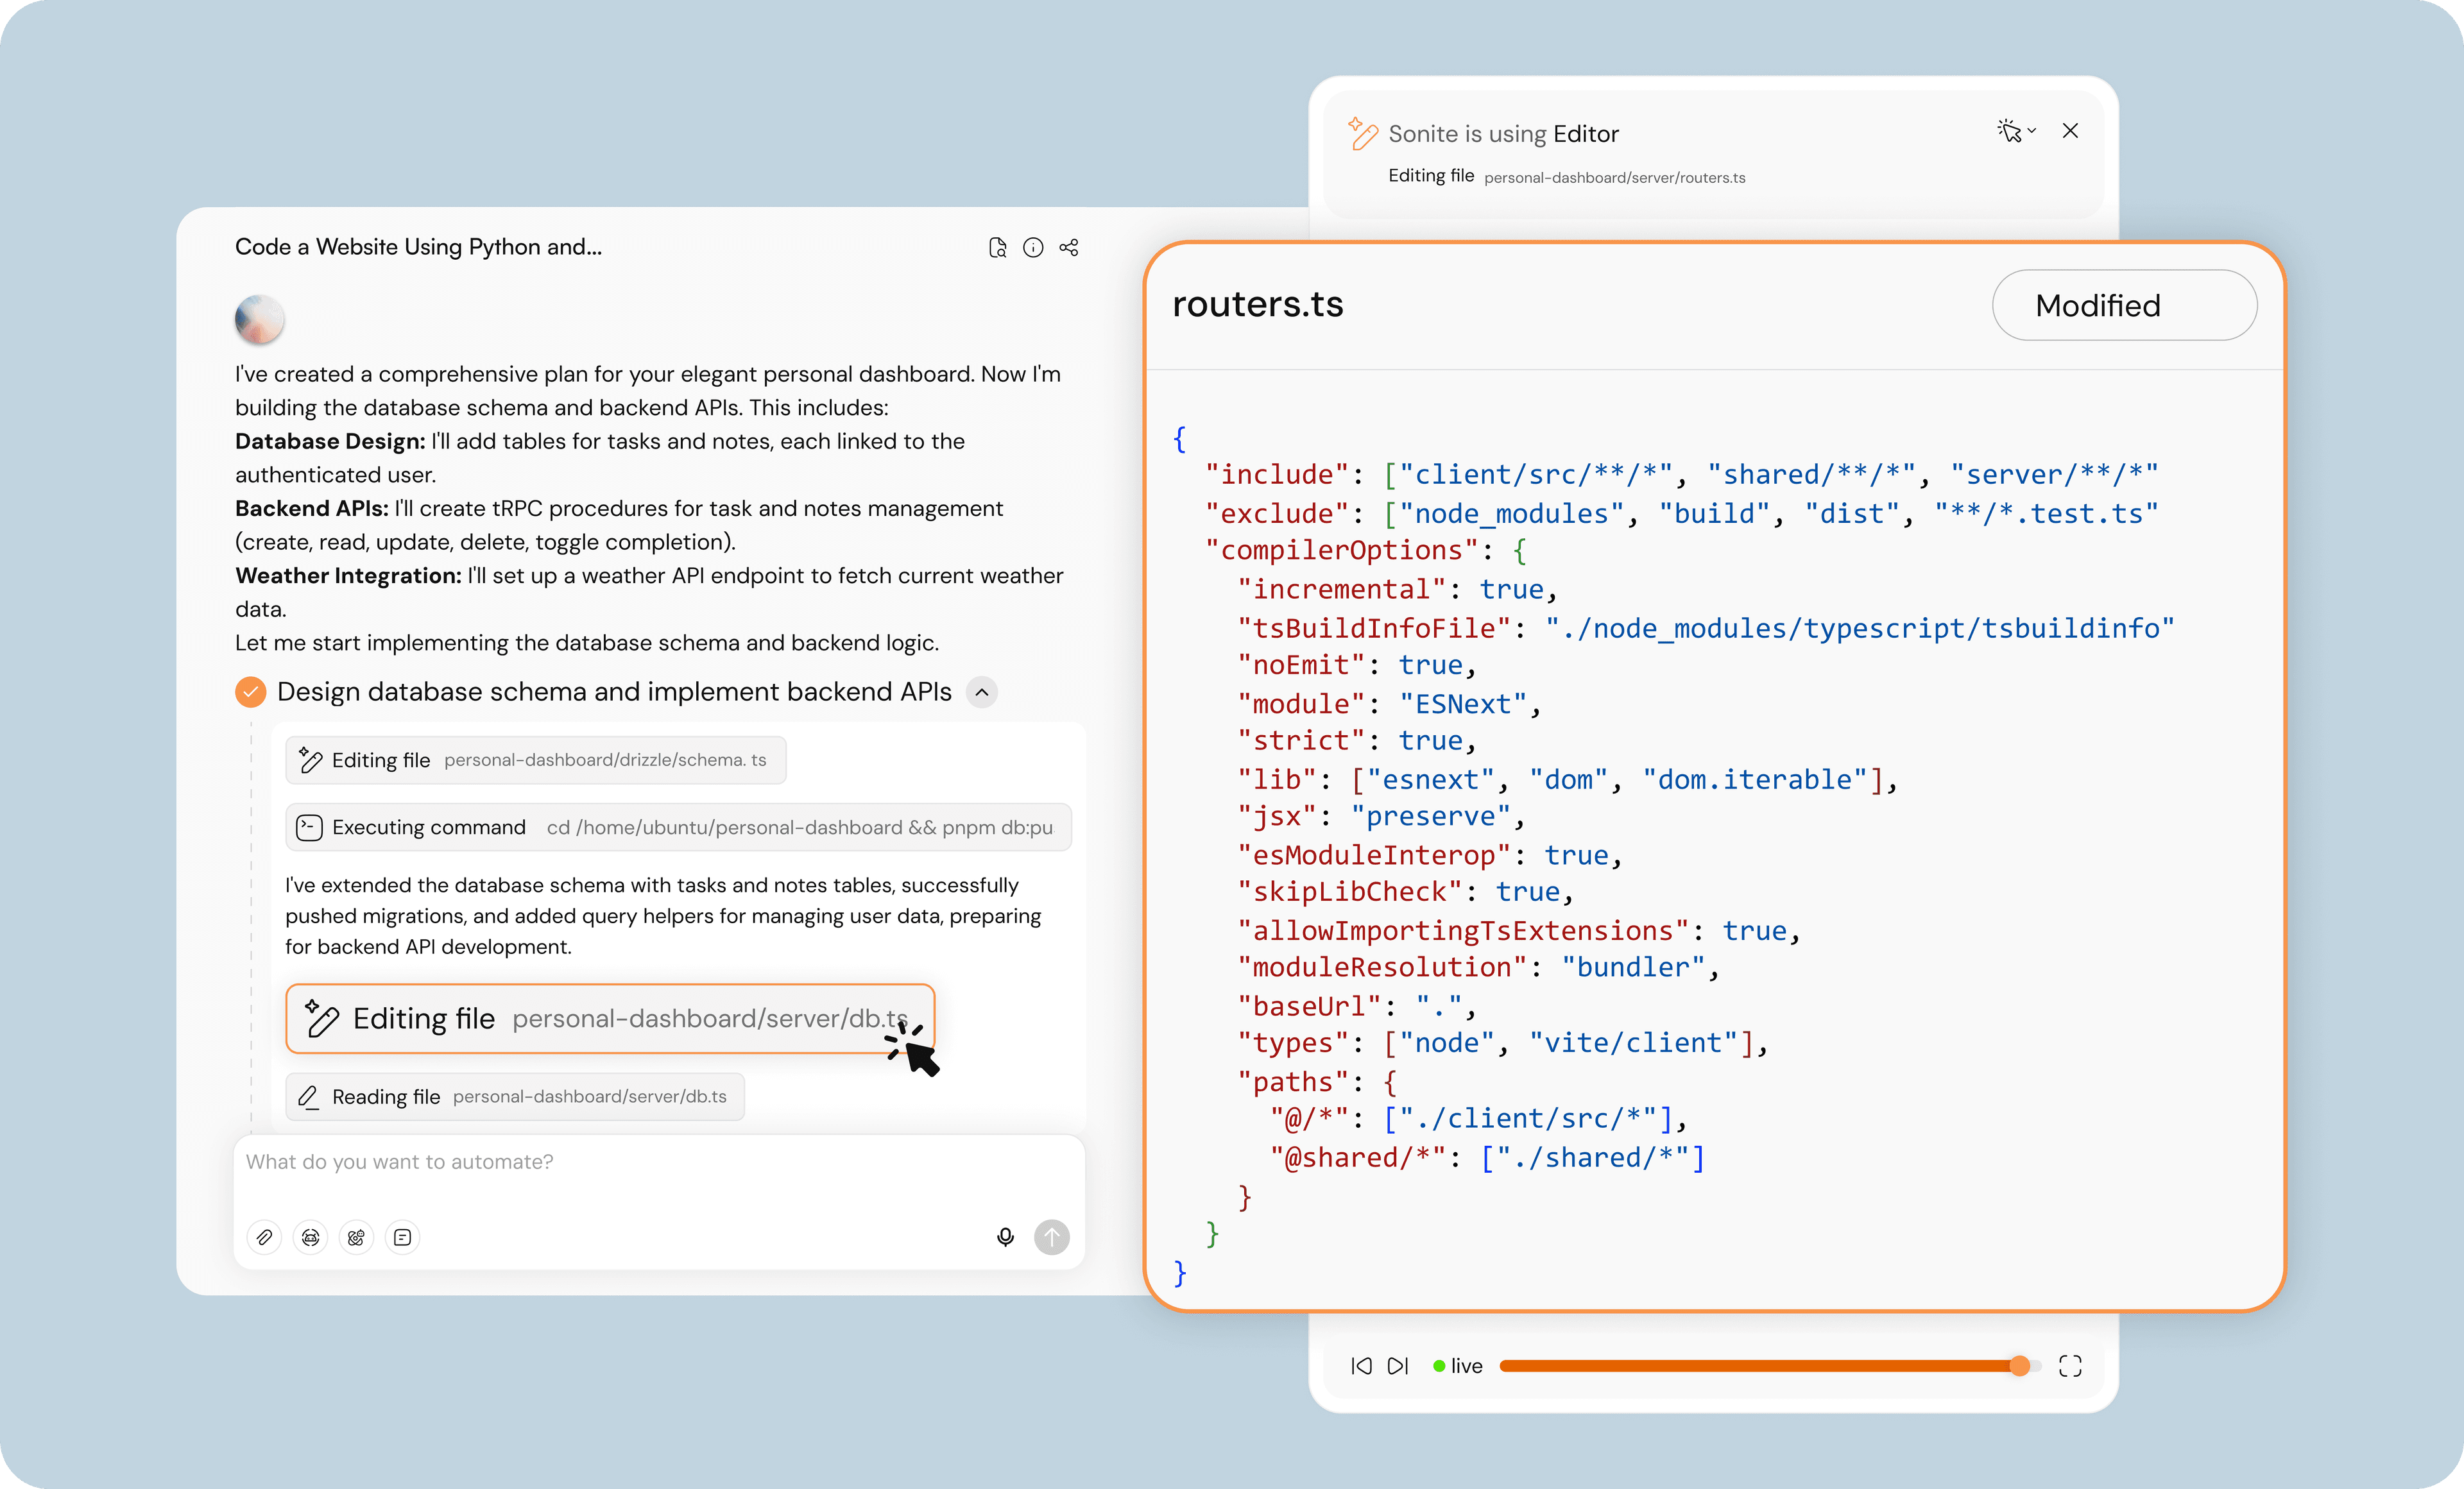Viewport: 2464px width, 1489px height.
Task: Collapse the Design database schema step
Action: 981,691
